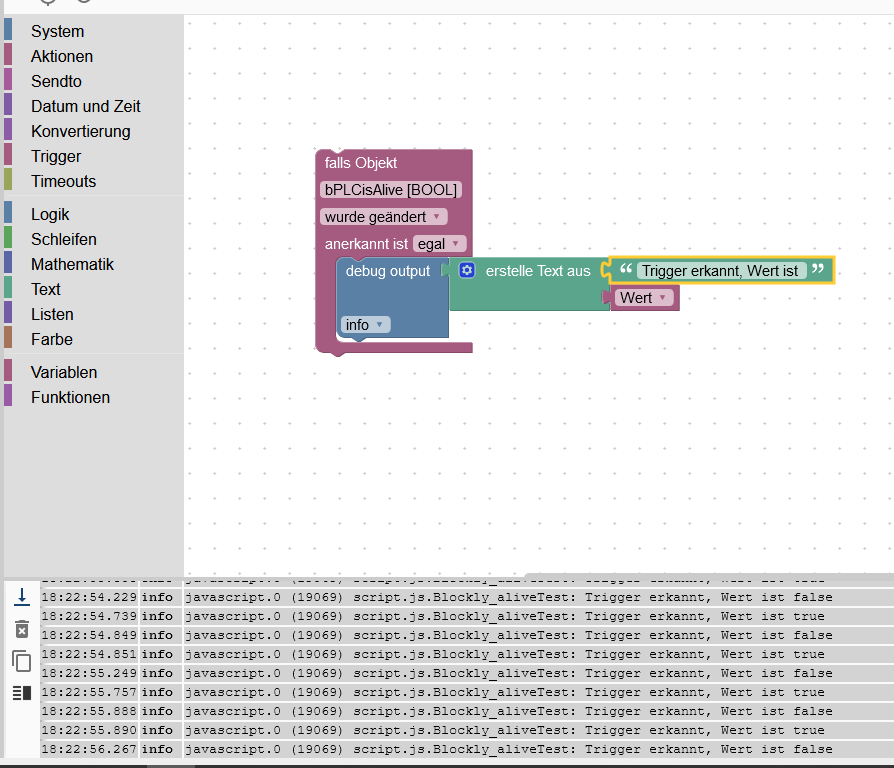Click the log entry at 18:22:54.229
This screenshot has width=894, height=768.
(466, 598)
